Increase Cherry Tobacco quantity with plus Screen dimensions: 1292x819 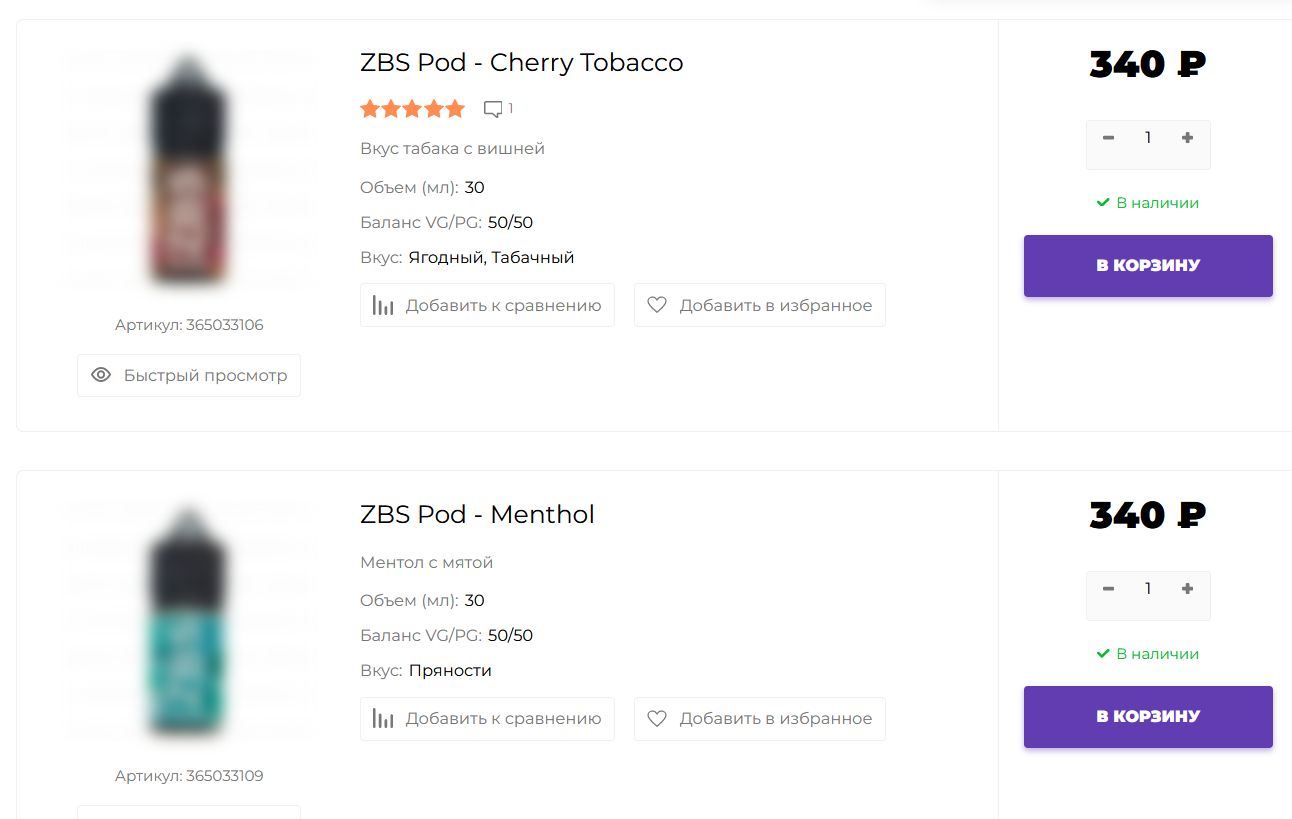click(x=1187, y=138)
